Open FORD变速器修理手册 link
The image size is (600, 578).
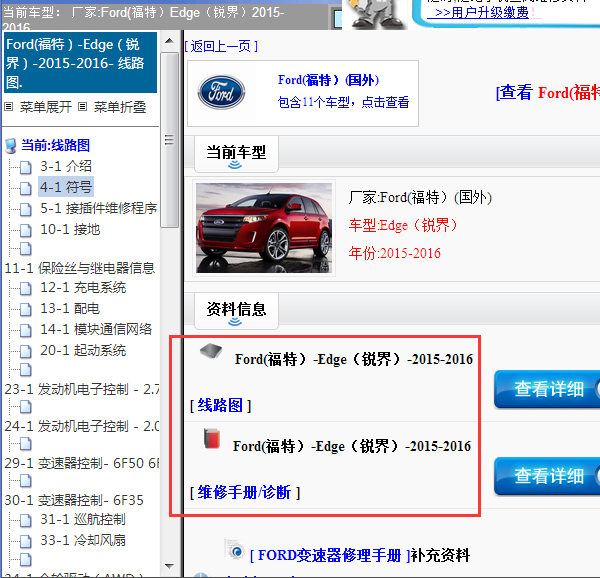click(330, 555)
